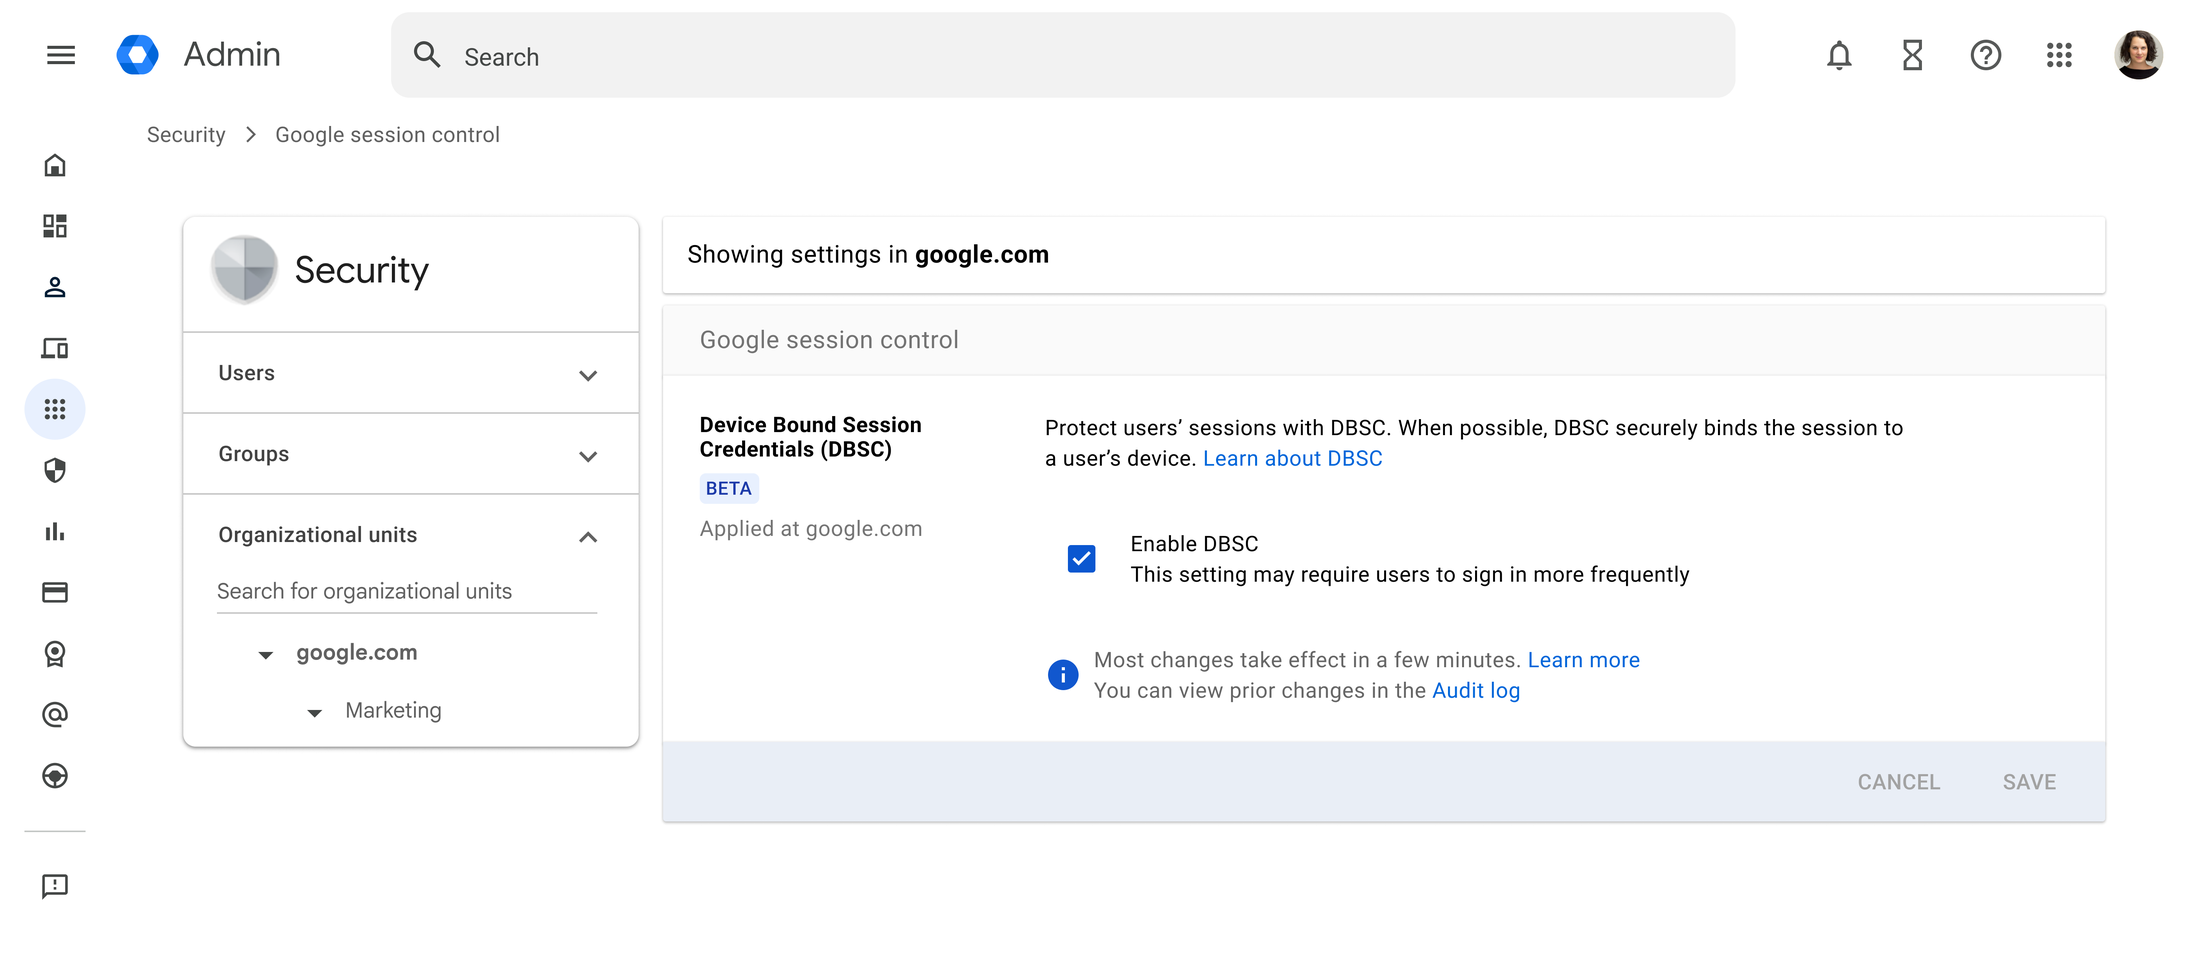Image resolution: width=2200 pixels, height=968 pixels.
Task: Open Devices icon in sidebar
Action: [x=55, y=348]
